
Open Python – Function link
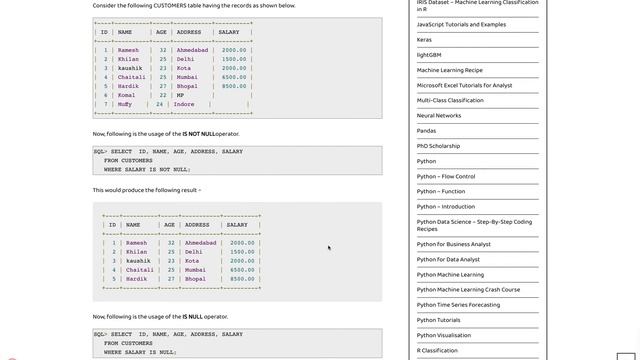[x=441, y=191]
